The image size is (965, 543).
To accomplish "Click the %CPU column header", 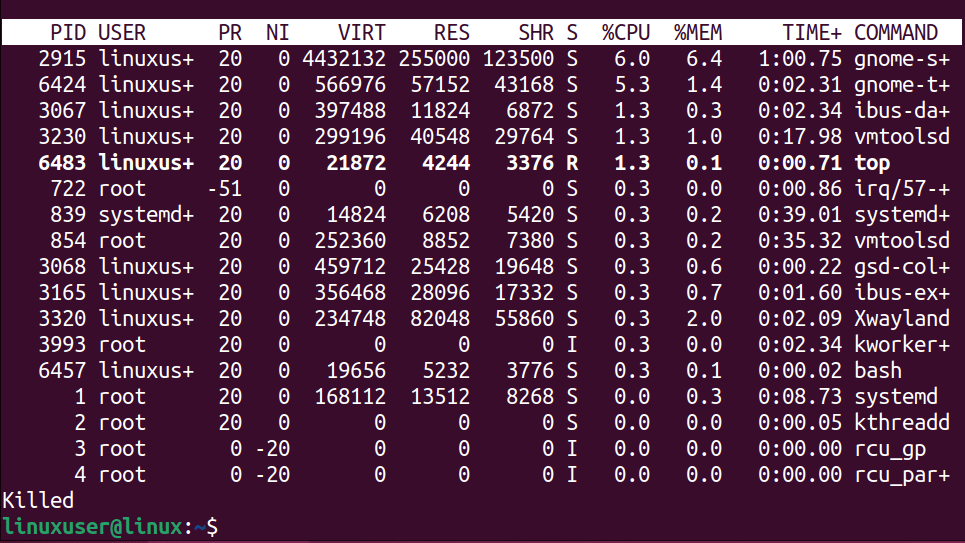I will tap(625, 33).
